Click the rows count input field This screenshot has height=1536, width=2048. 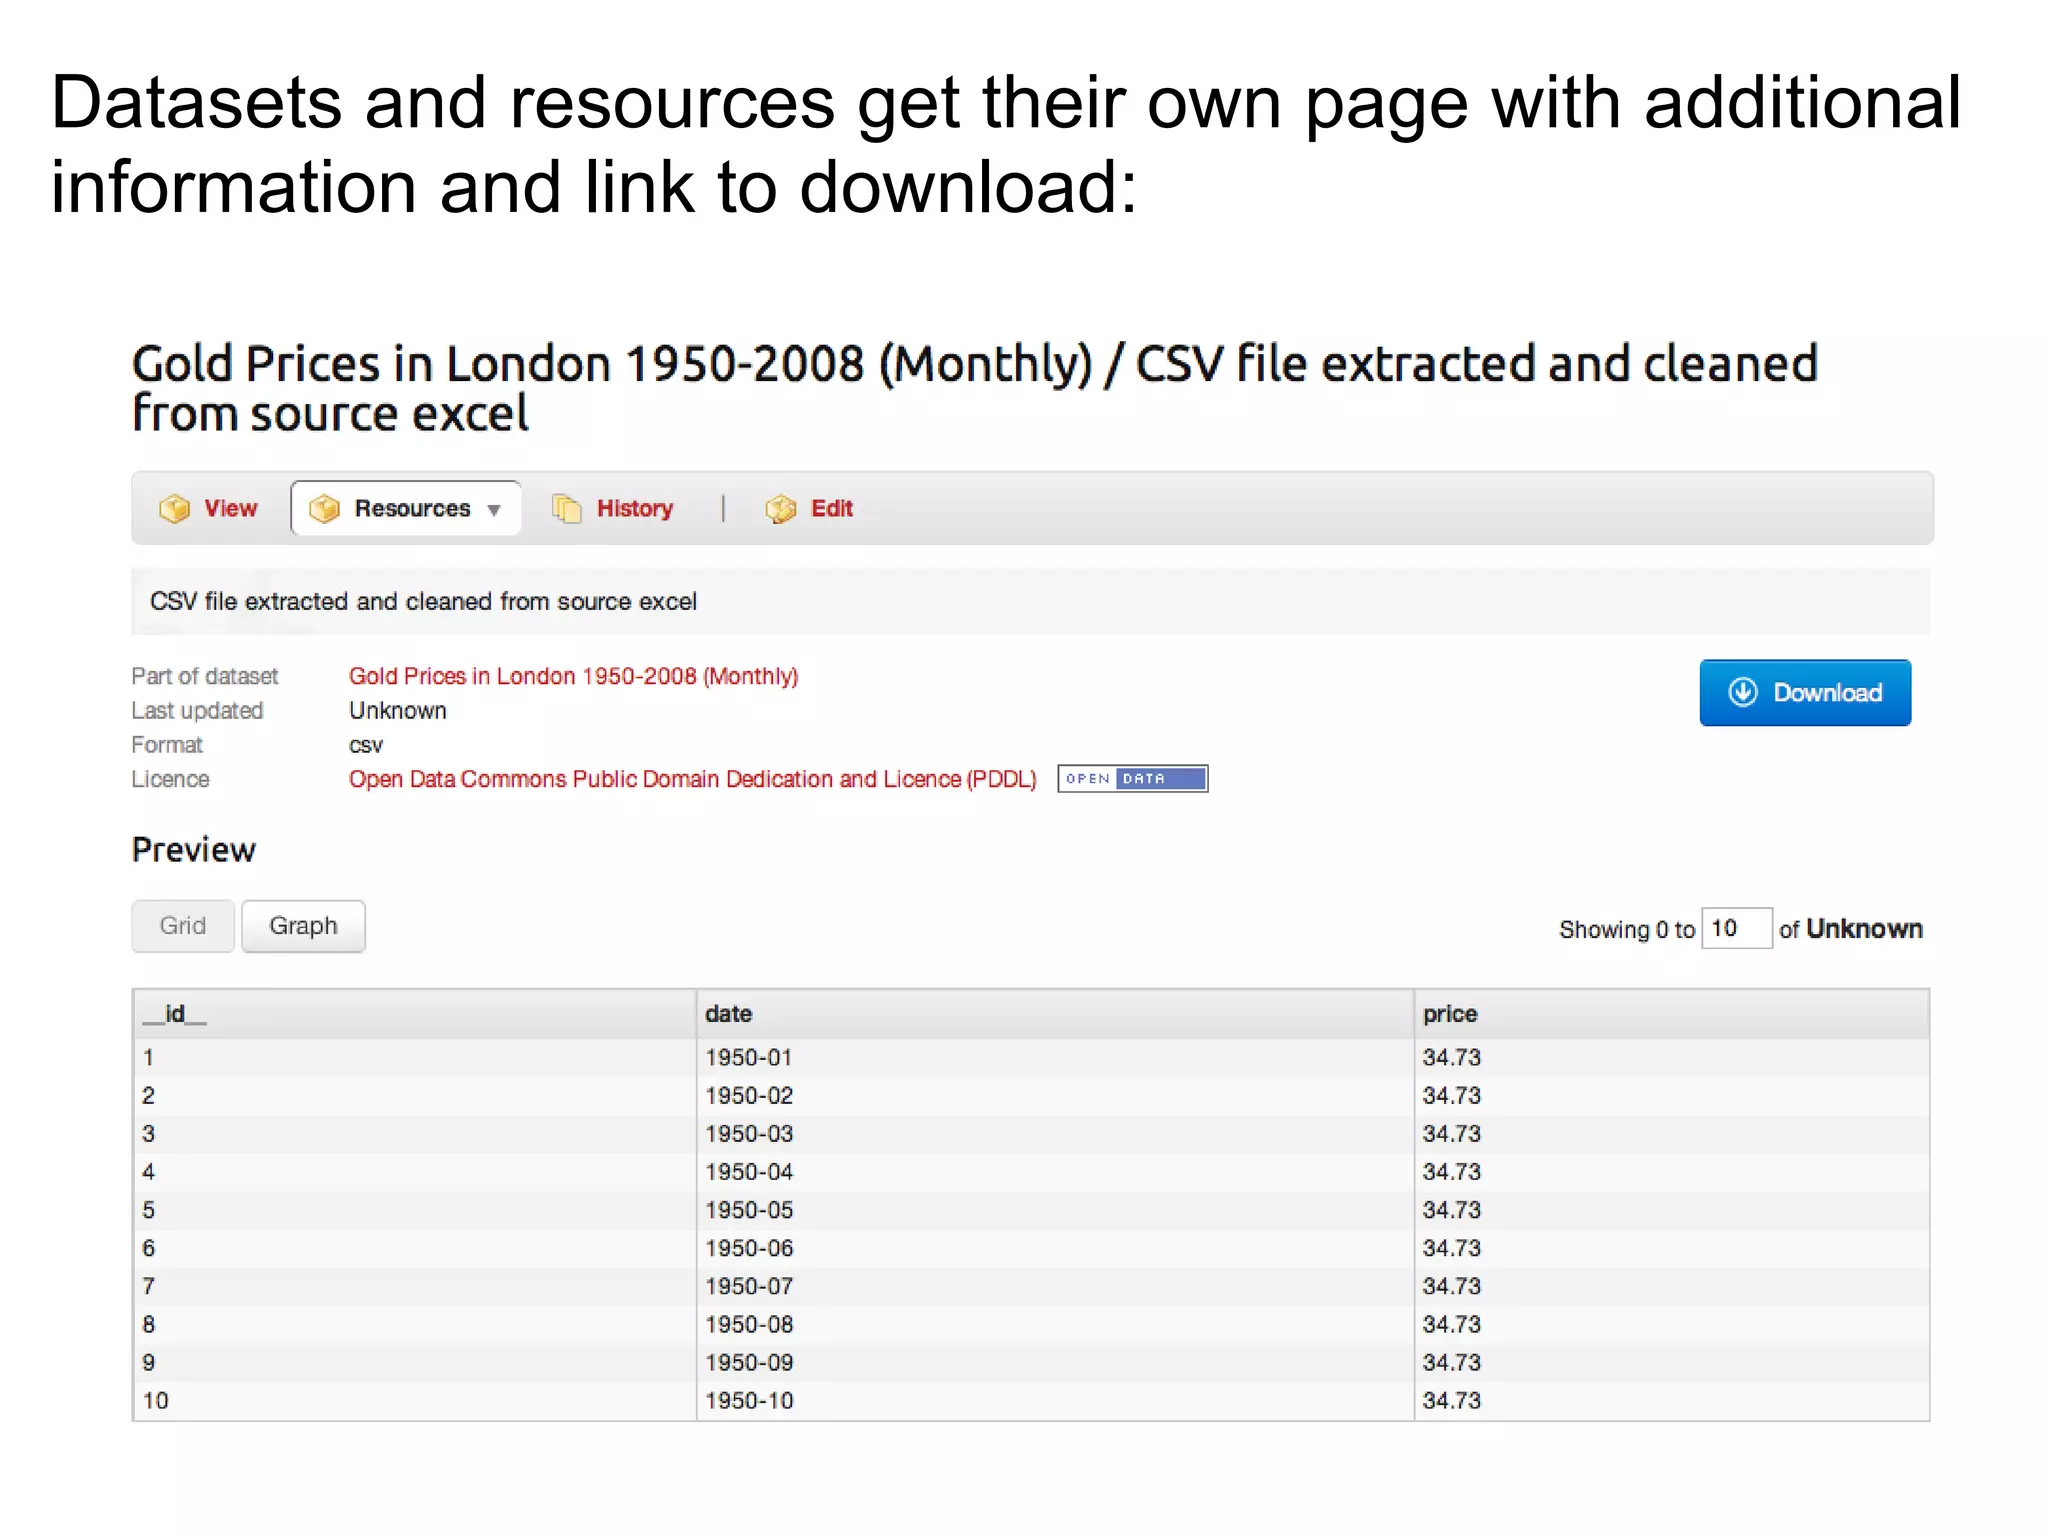coord(1736,929)
